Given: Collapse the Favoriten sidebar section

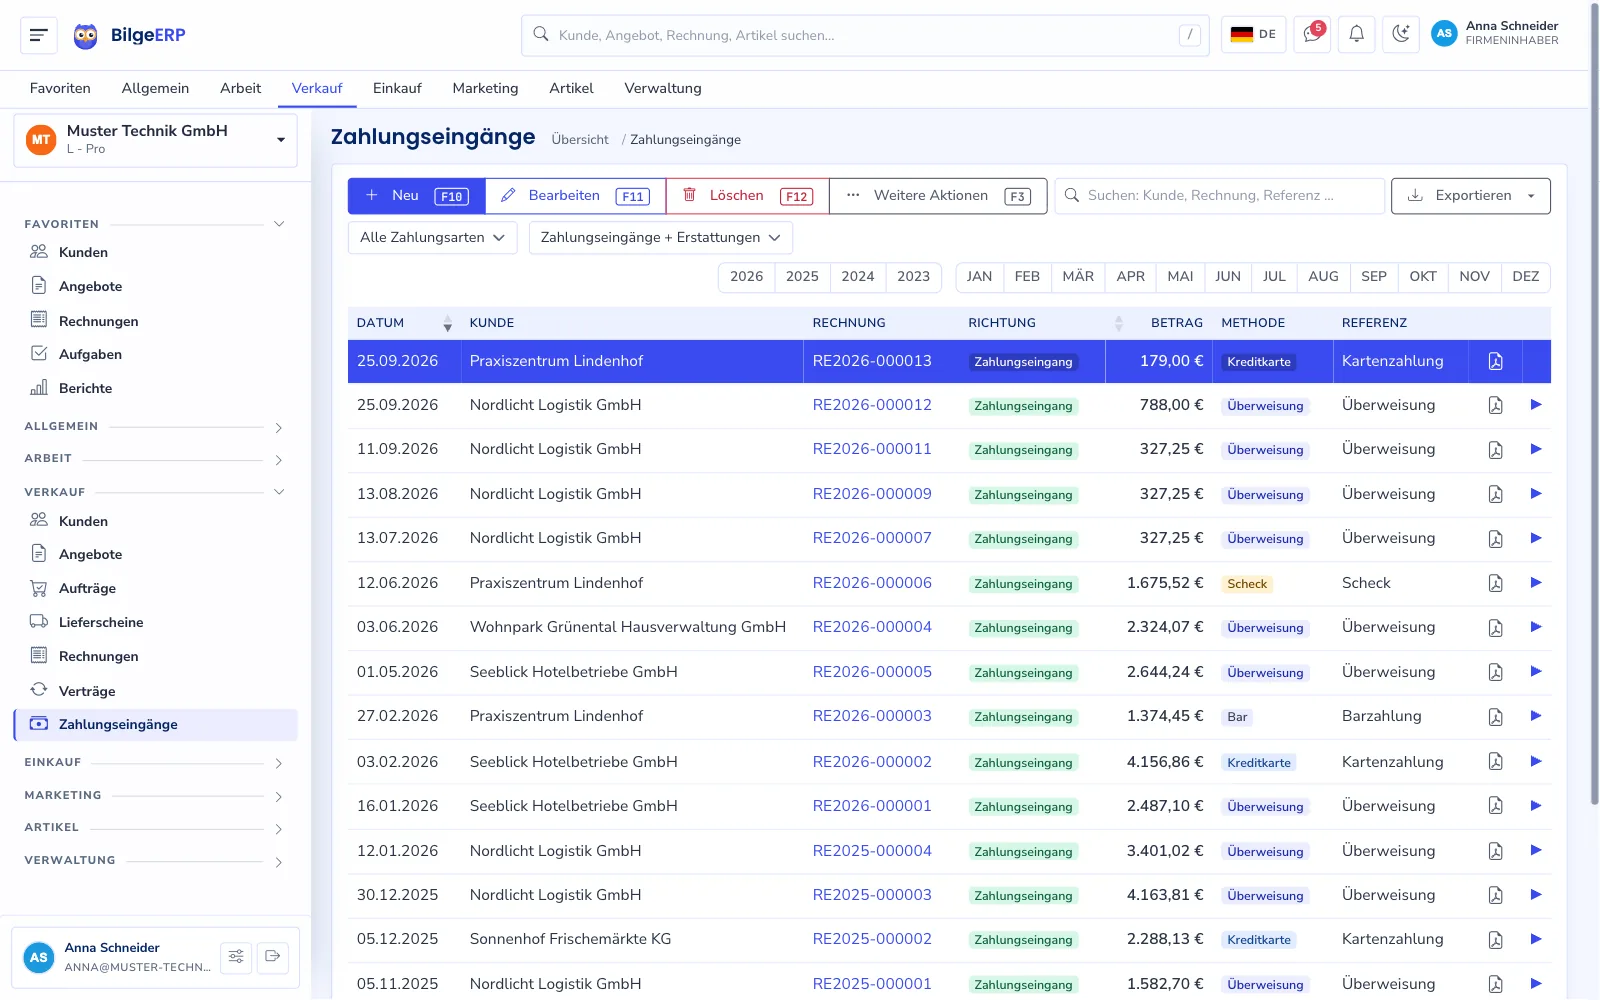Looking at the screenshot, I should click(279, 224).
